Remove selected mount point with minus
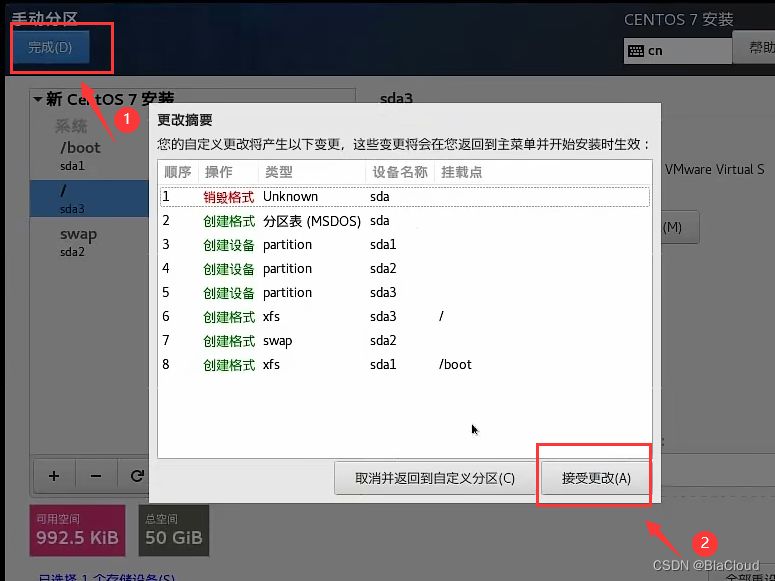The width and height of the screenshot is (775, 581). [96, 476]
